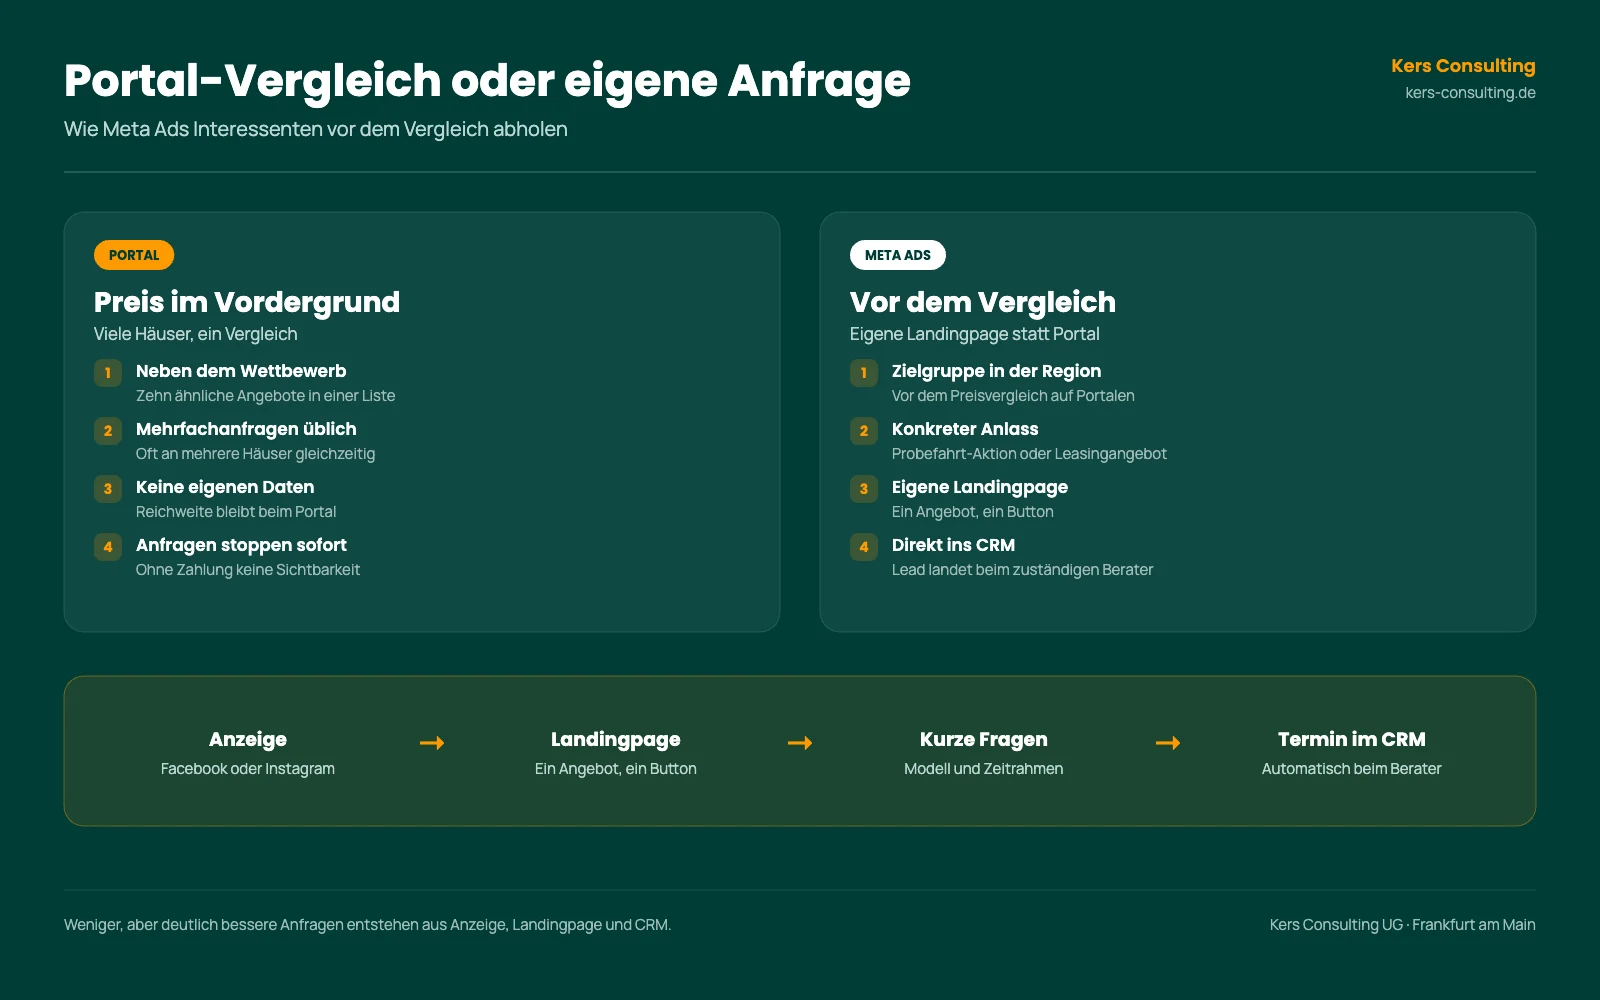Select number 3 badge beside Eigene Landingpage
Viewport: 1600px width, 1000px height.
pyautogui.click(x=864, y=489)
